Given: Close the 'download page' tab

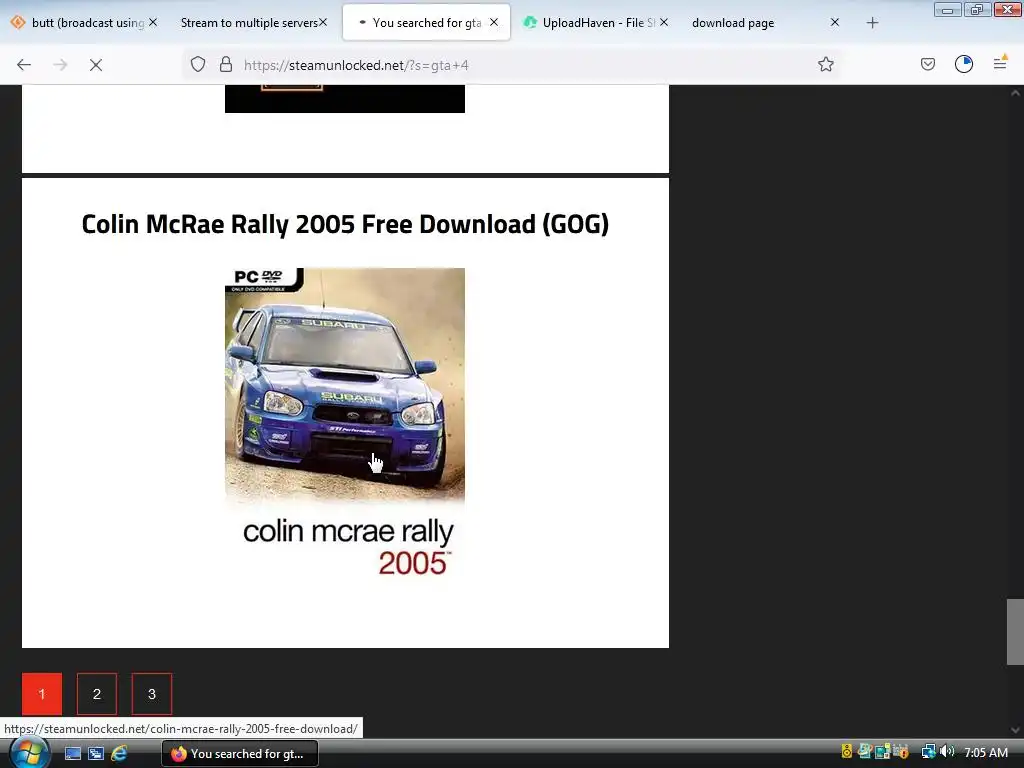Looking at the screenshot, I should pos(835,22).
